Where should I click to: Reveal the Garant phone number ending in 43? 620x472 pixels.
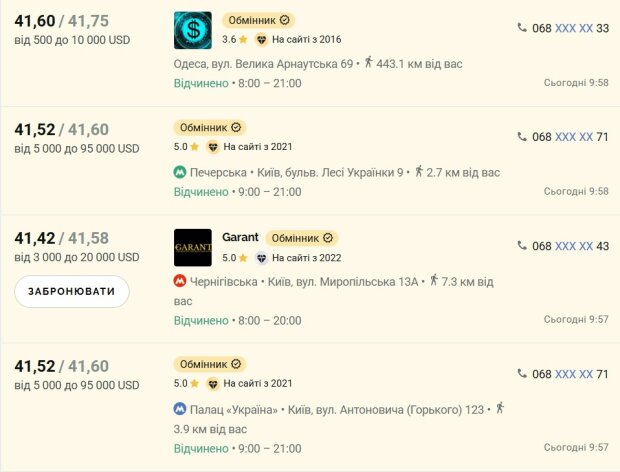pos(574,246)
